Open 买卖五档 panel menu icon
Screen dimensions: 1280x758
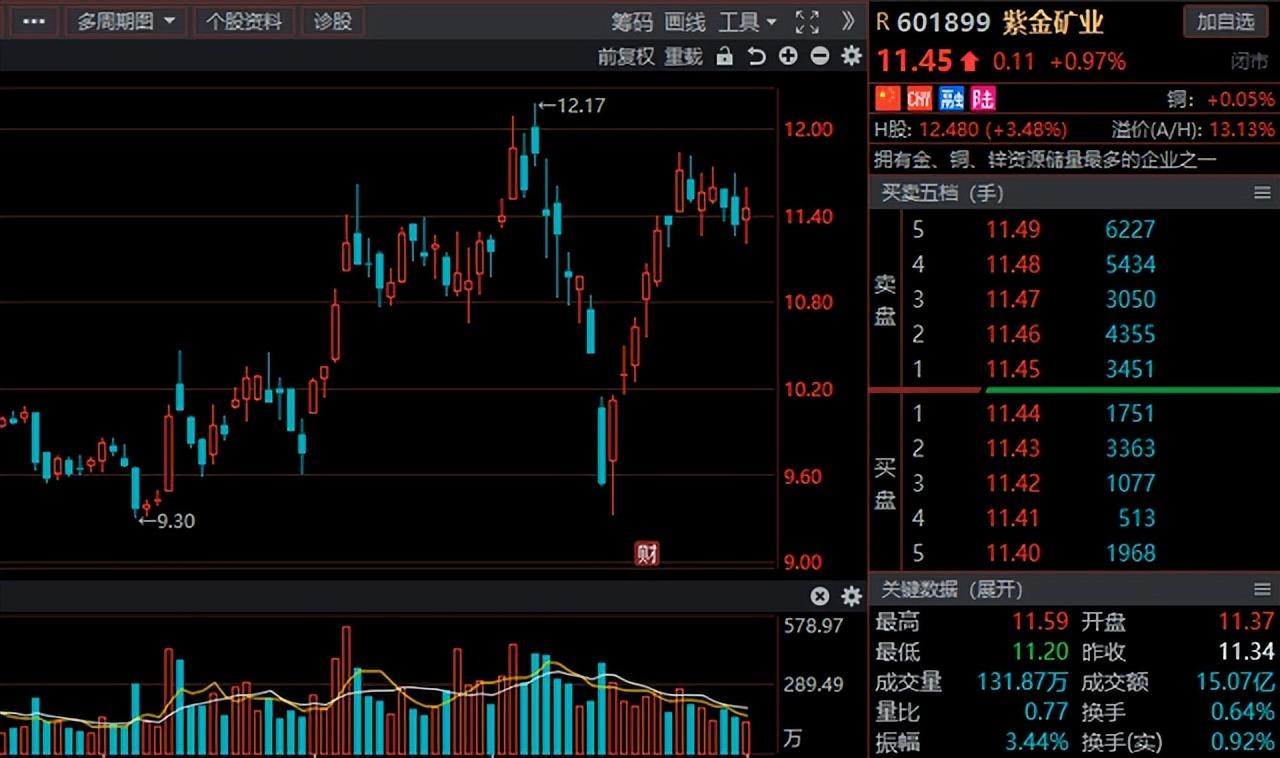point(1262,192)
